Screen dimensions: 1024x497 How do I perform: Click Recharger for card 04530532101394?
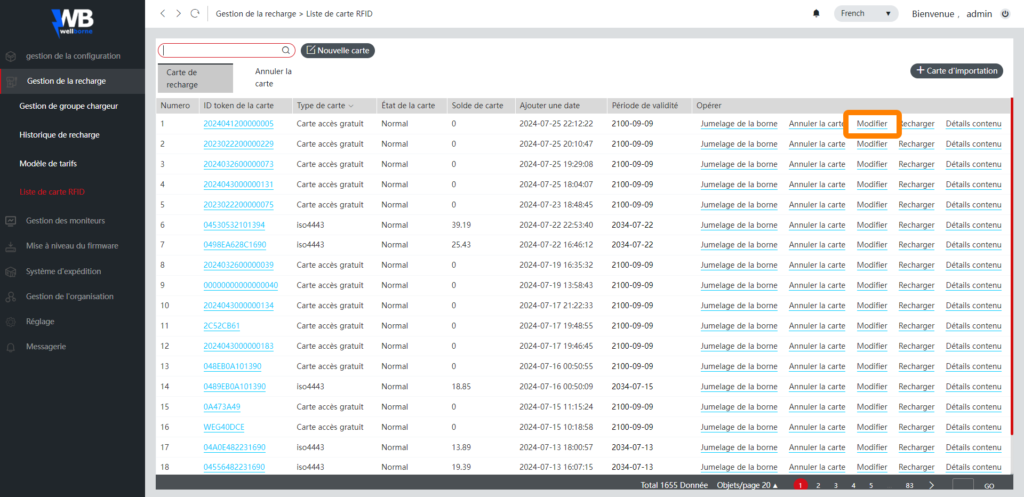[x=916, y=225]
